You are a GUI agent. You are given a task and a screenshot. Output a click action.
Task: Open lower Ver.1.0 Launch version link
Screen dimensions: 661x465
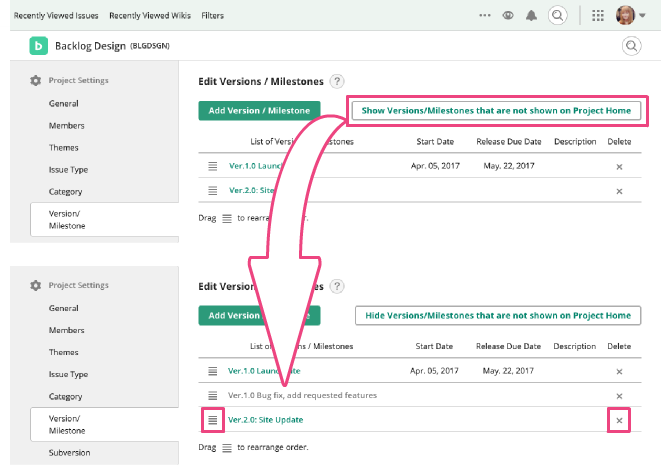point(264,371)
